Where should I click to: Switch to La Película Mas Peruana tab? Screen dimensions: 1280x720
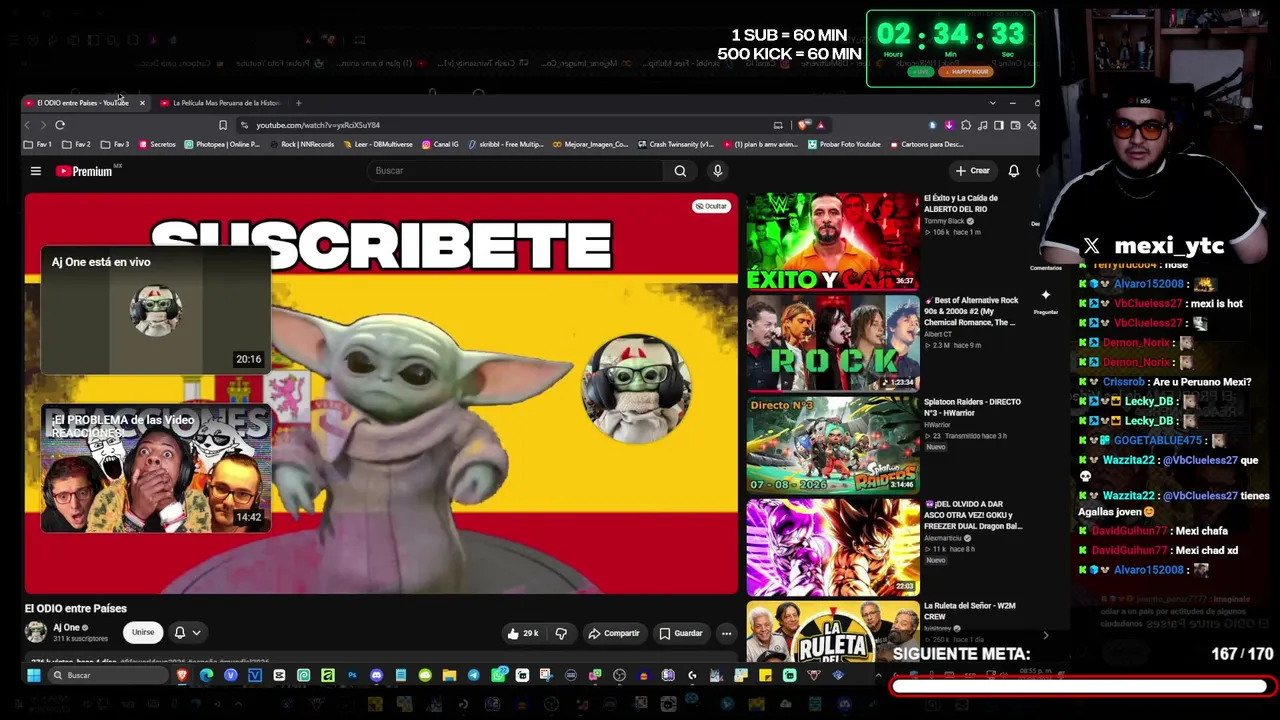220,103
